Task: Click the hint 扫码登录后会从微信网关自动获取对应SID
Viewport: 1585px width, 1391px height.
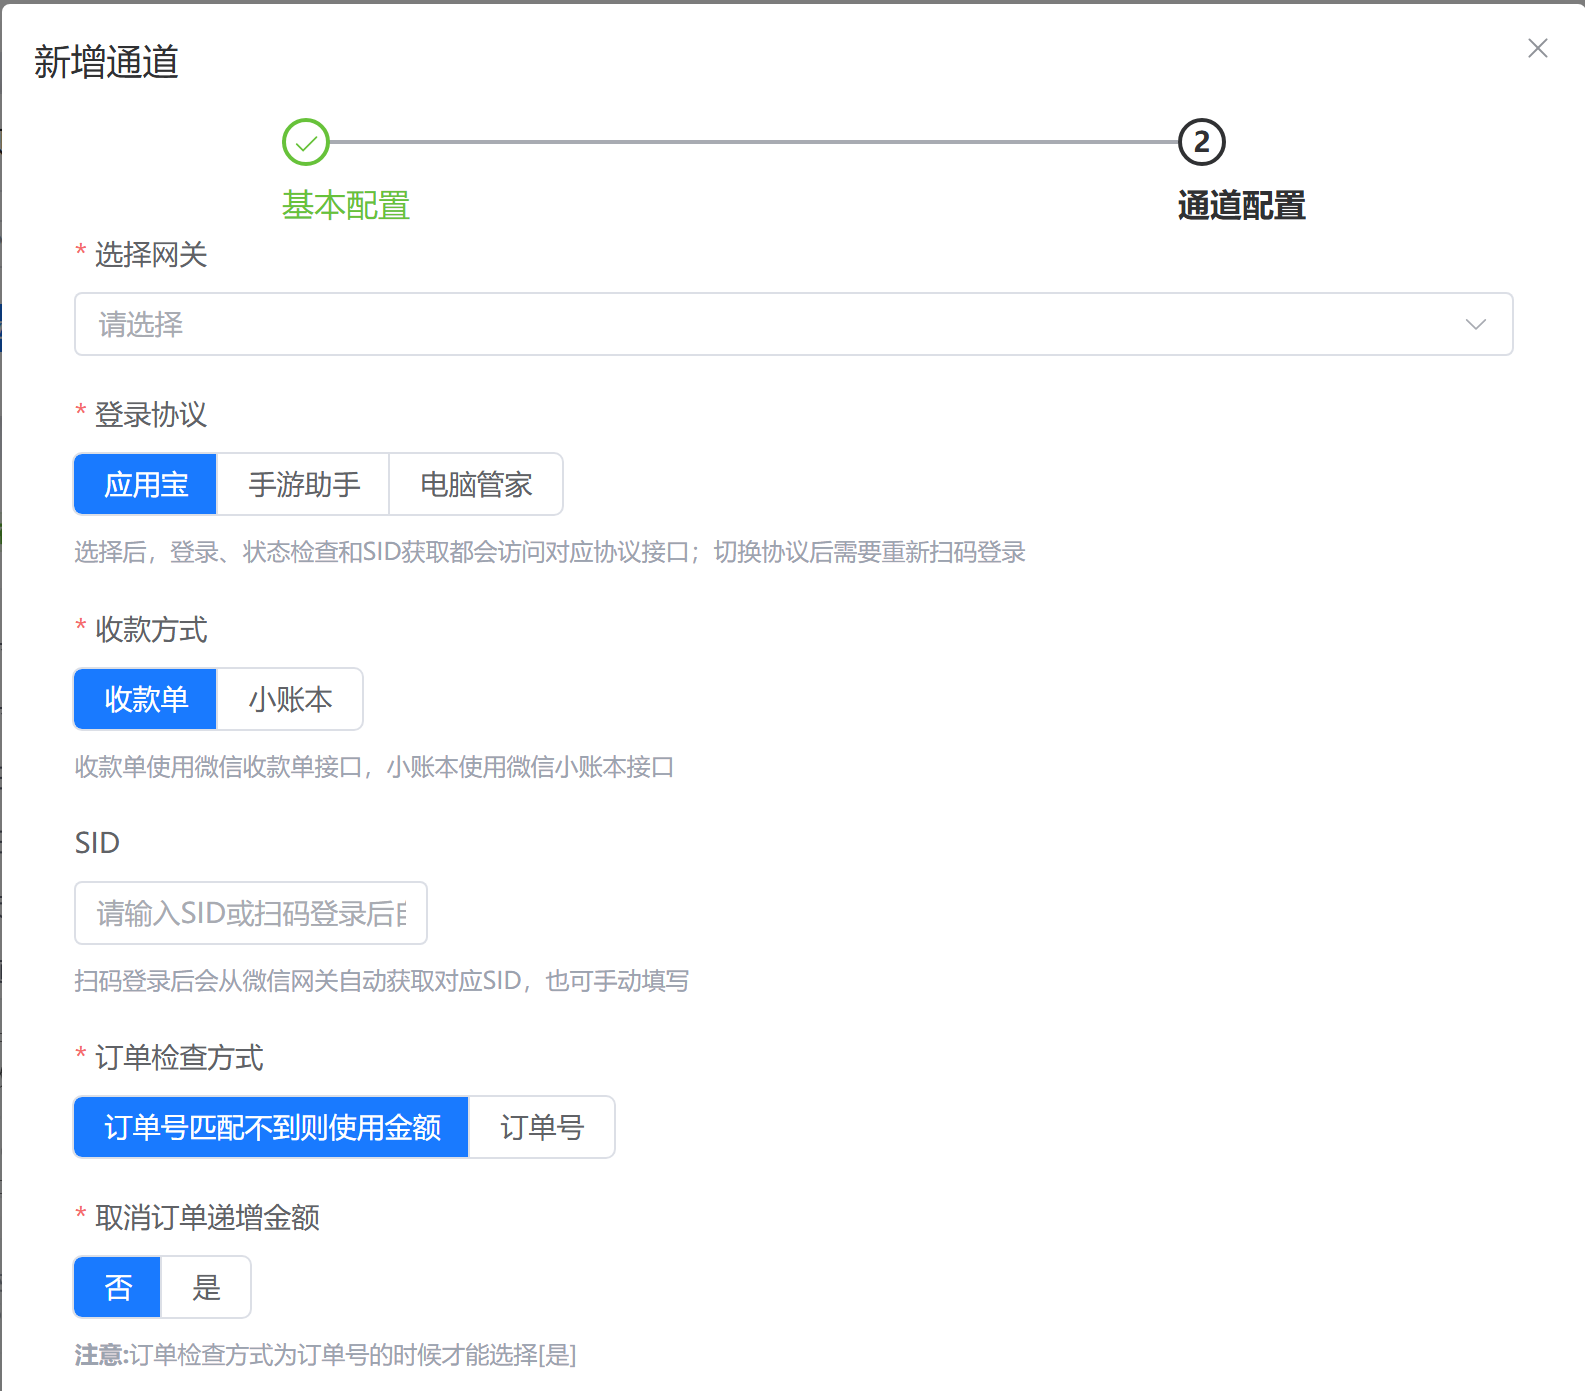Action: tap(382, 981)
